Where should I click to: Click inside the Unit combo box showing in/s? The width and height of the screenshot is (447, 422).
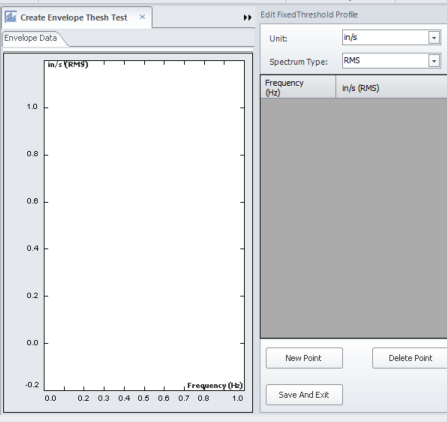click(x=385, y=38)
